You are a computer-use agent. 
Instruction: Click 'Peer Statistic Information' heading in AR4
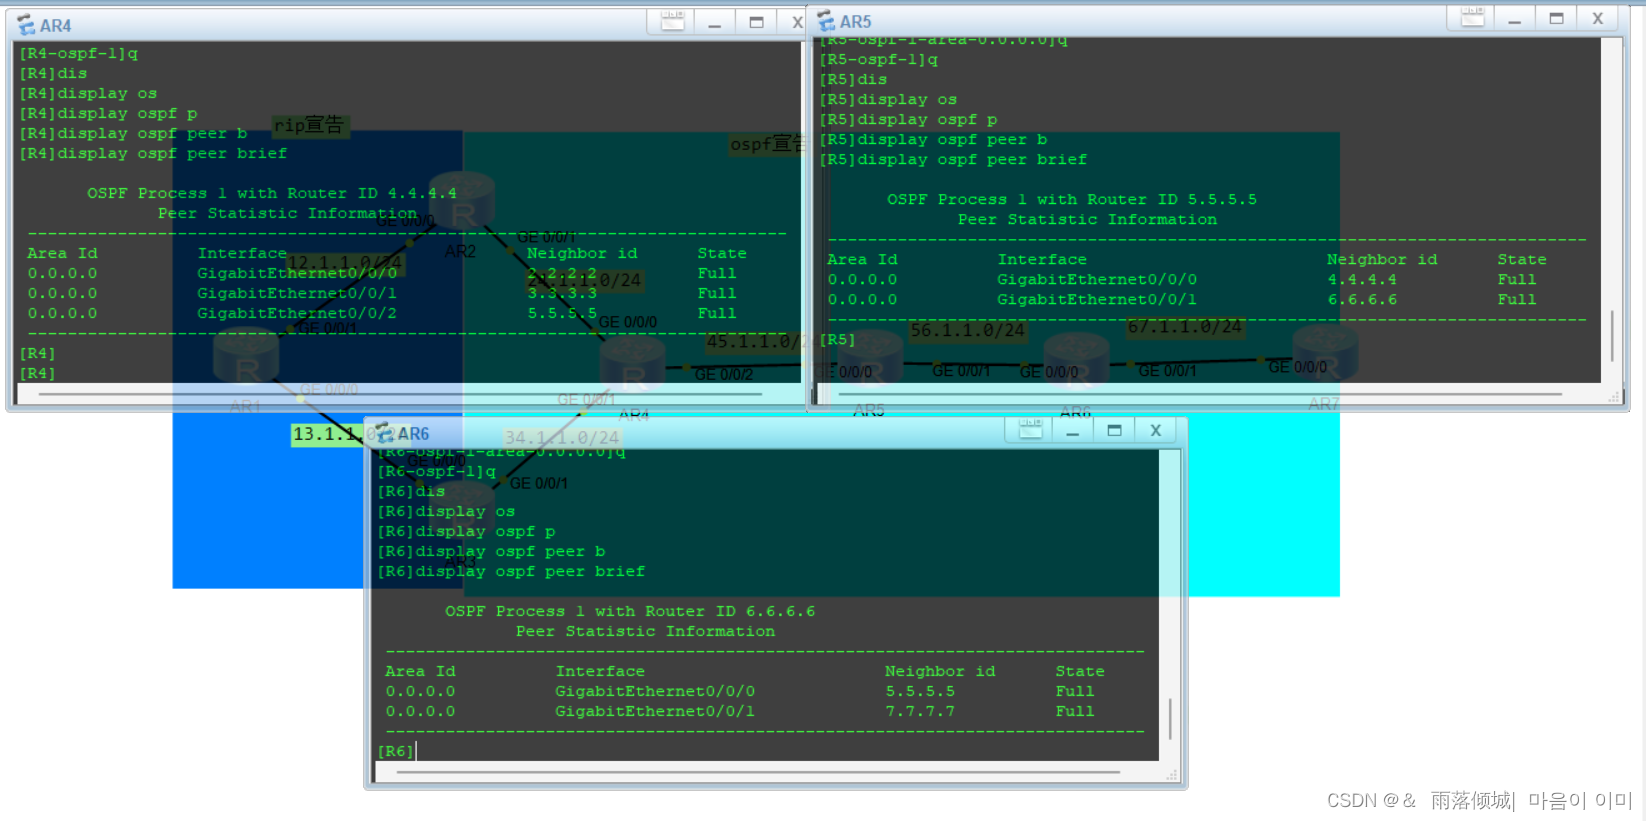point(287,213)
